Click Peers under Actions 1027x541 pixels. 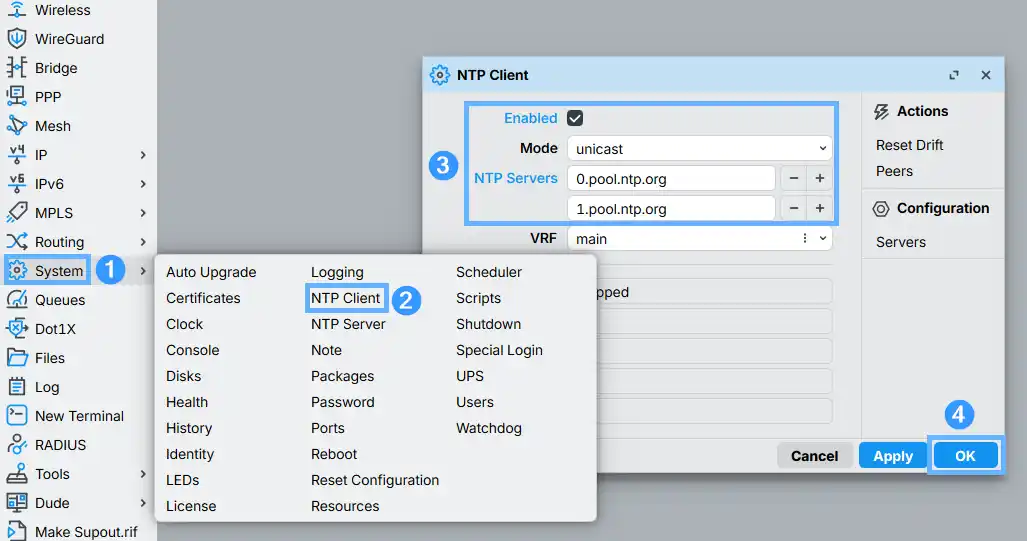894,171
